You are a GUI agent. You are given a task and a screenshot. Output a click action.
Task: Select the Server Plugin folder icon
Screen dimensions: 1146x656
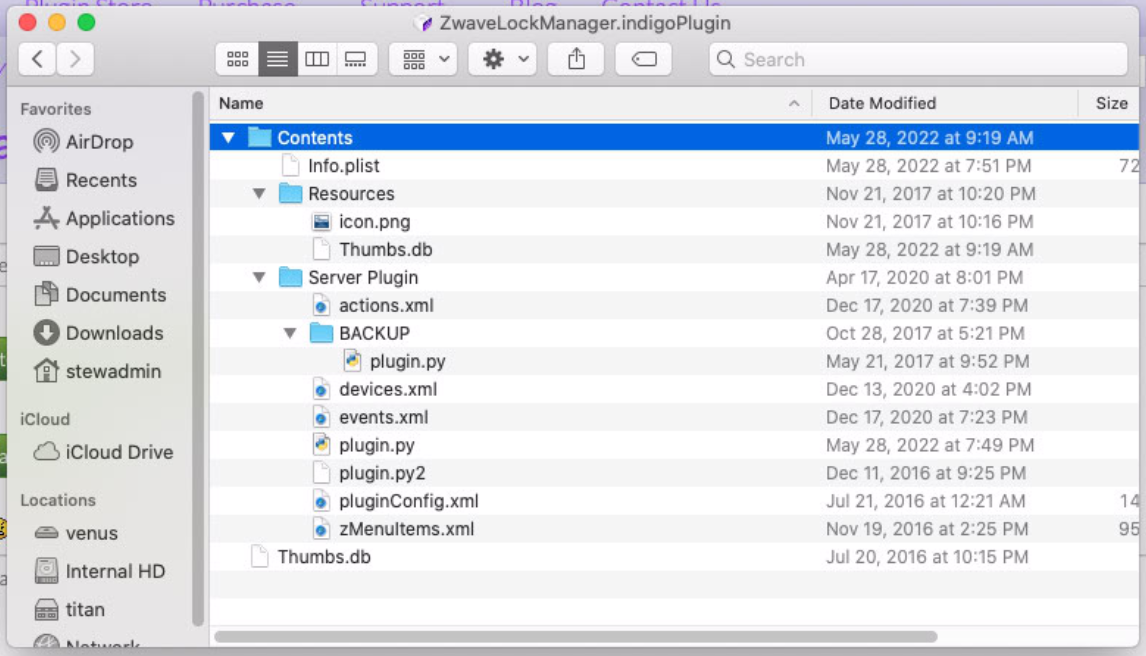(290, 278)
